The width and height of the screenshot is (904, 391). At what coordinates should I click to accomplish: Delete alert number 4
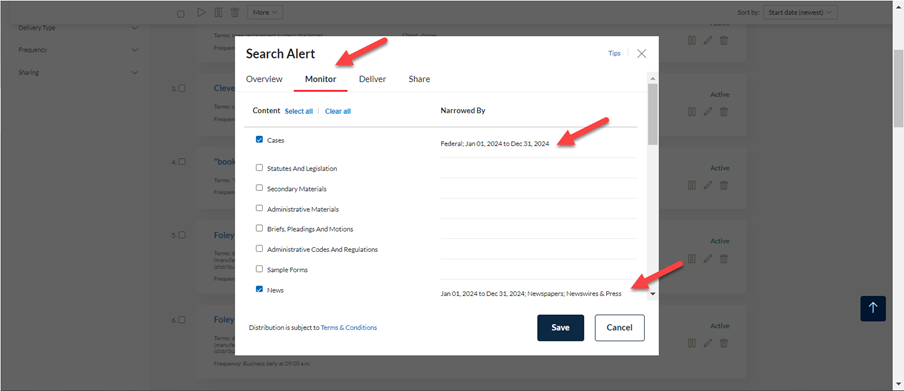(x=724, y=185)
